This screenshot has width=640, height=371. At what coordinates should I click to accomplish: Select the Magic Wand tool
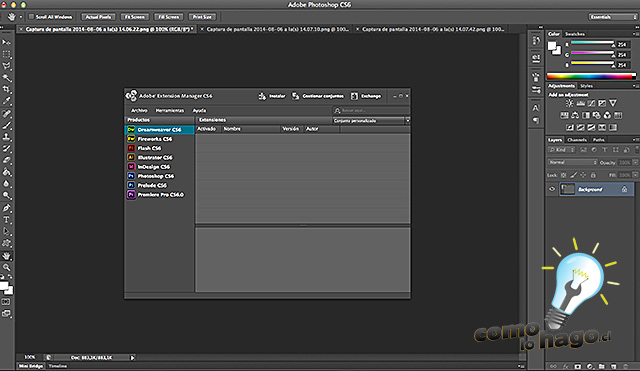pyautogui.click(x=7, y=78)
